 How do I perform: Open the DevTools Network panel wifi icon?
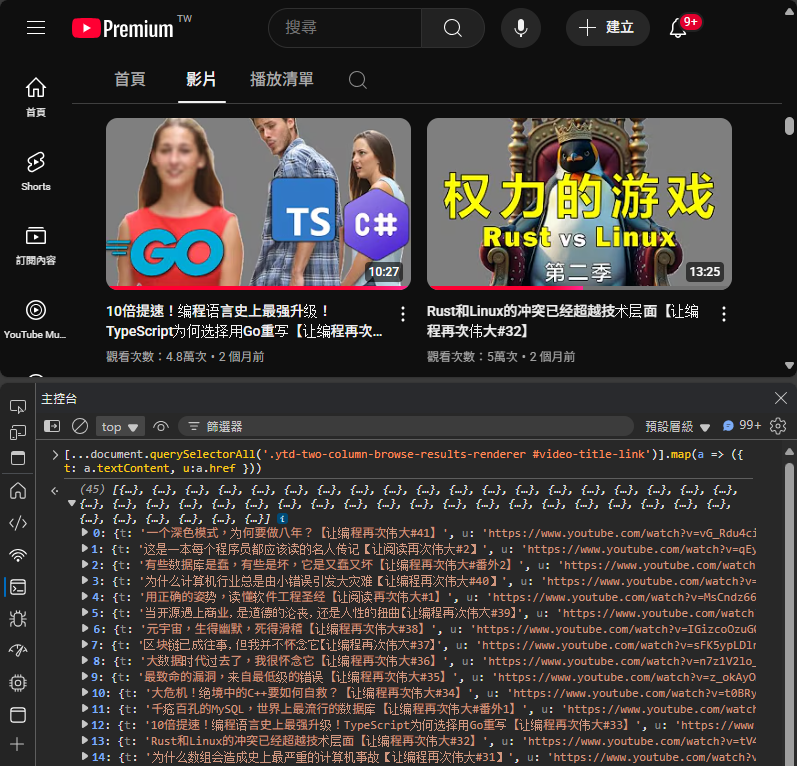pyautogui.click(x=18, y=555)
